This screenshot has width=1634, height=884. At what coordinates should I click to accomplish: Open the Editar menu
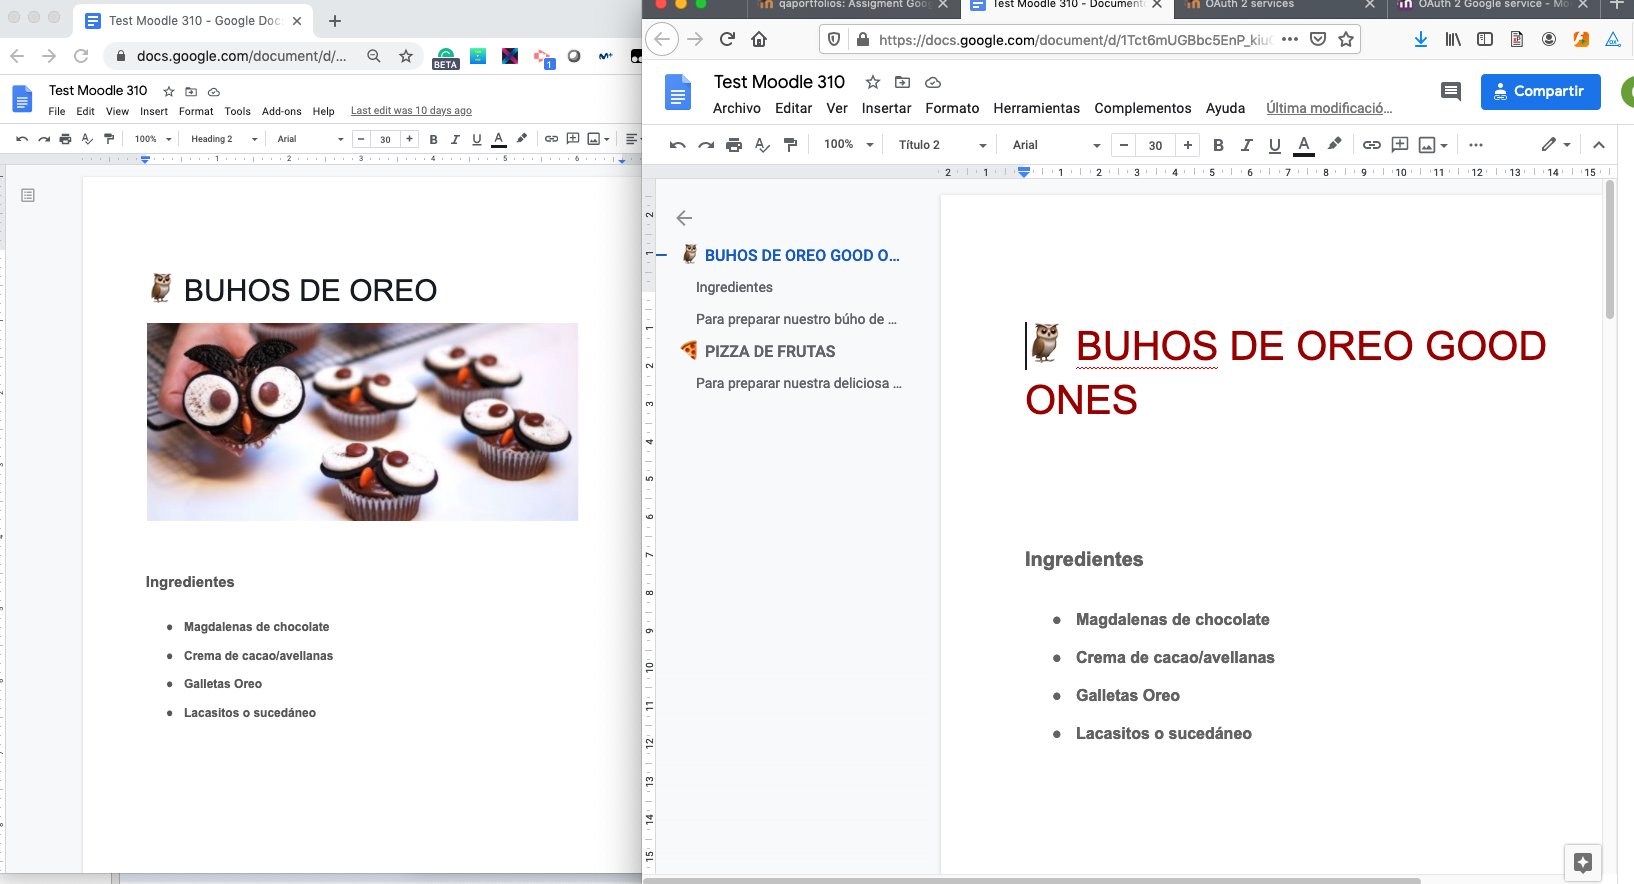(793, 108)
